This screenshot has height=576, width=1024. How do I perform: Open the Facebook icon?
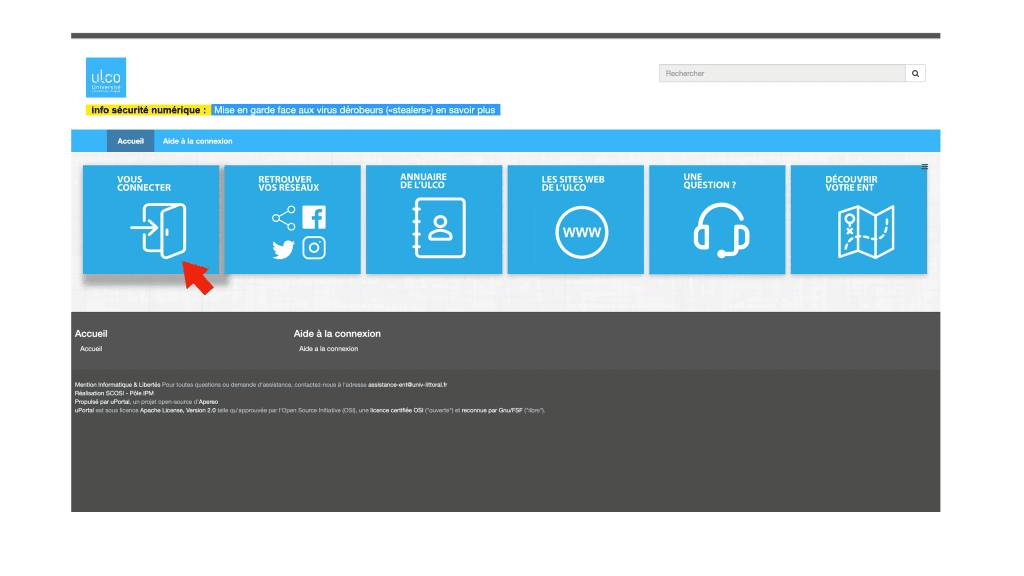tap(314, 217)
